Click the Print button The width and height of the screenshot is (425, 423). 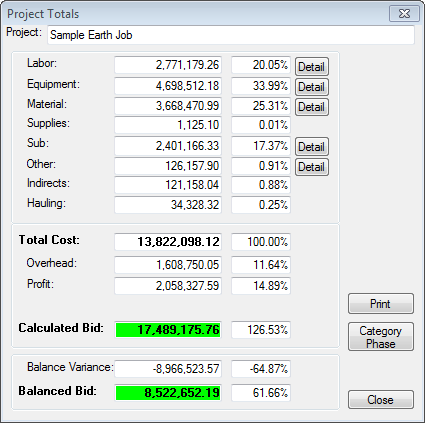pyautogui.click(x=381, y=304)
